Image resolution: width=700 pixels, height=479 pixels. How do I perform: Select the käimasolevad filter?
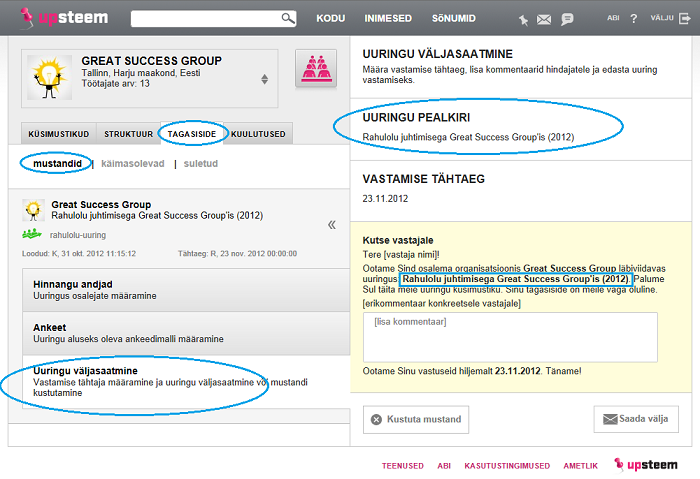133,163
